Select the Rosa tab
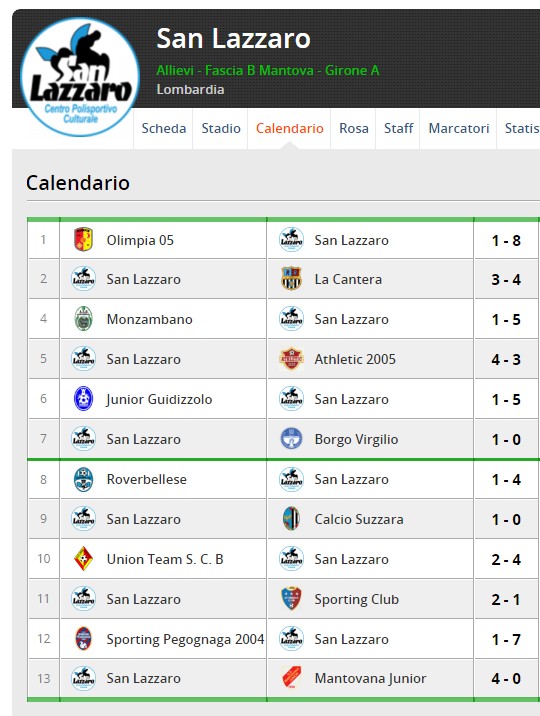540x716 pixels. [354, 128]
